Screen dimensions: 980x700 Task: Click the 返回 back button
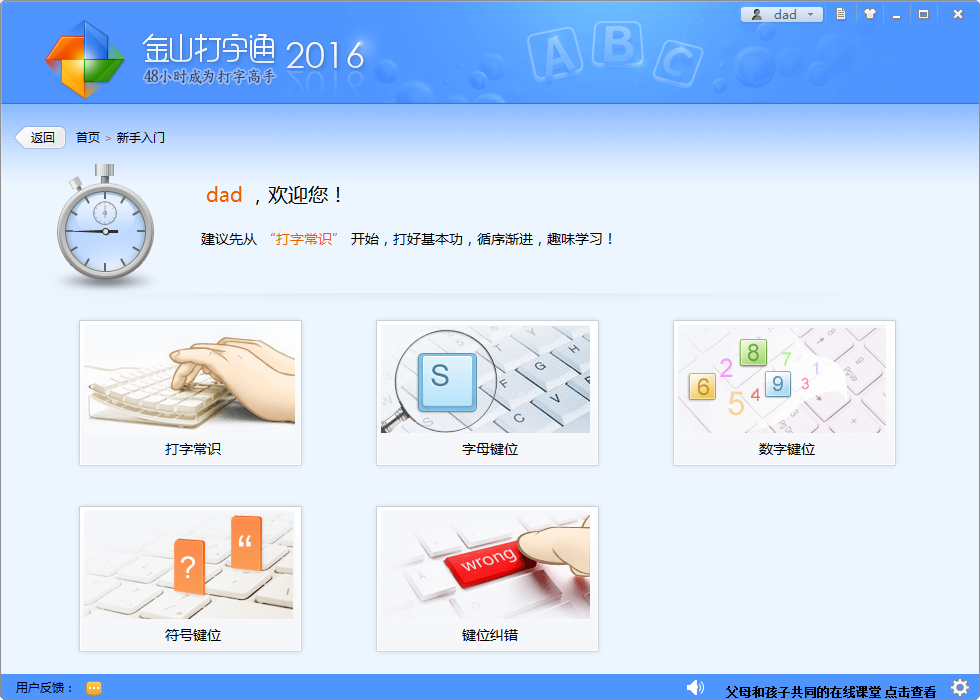[x=41, y=138]
